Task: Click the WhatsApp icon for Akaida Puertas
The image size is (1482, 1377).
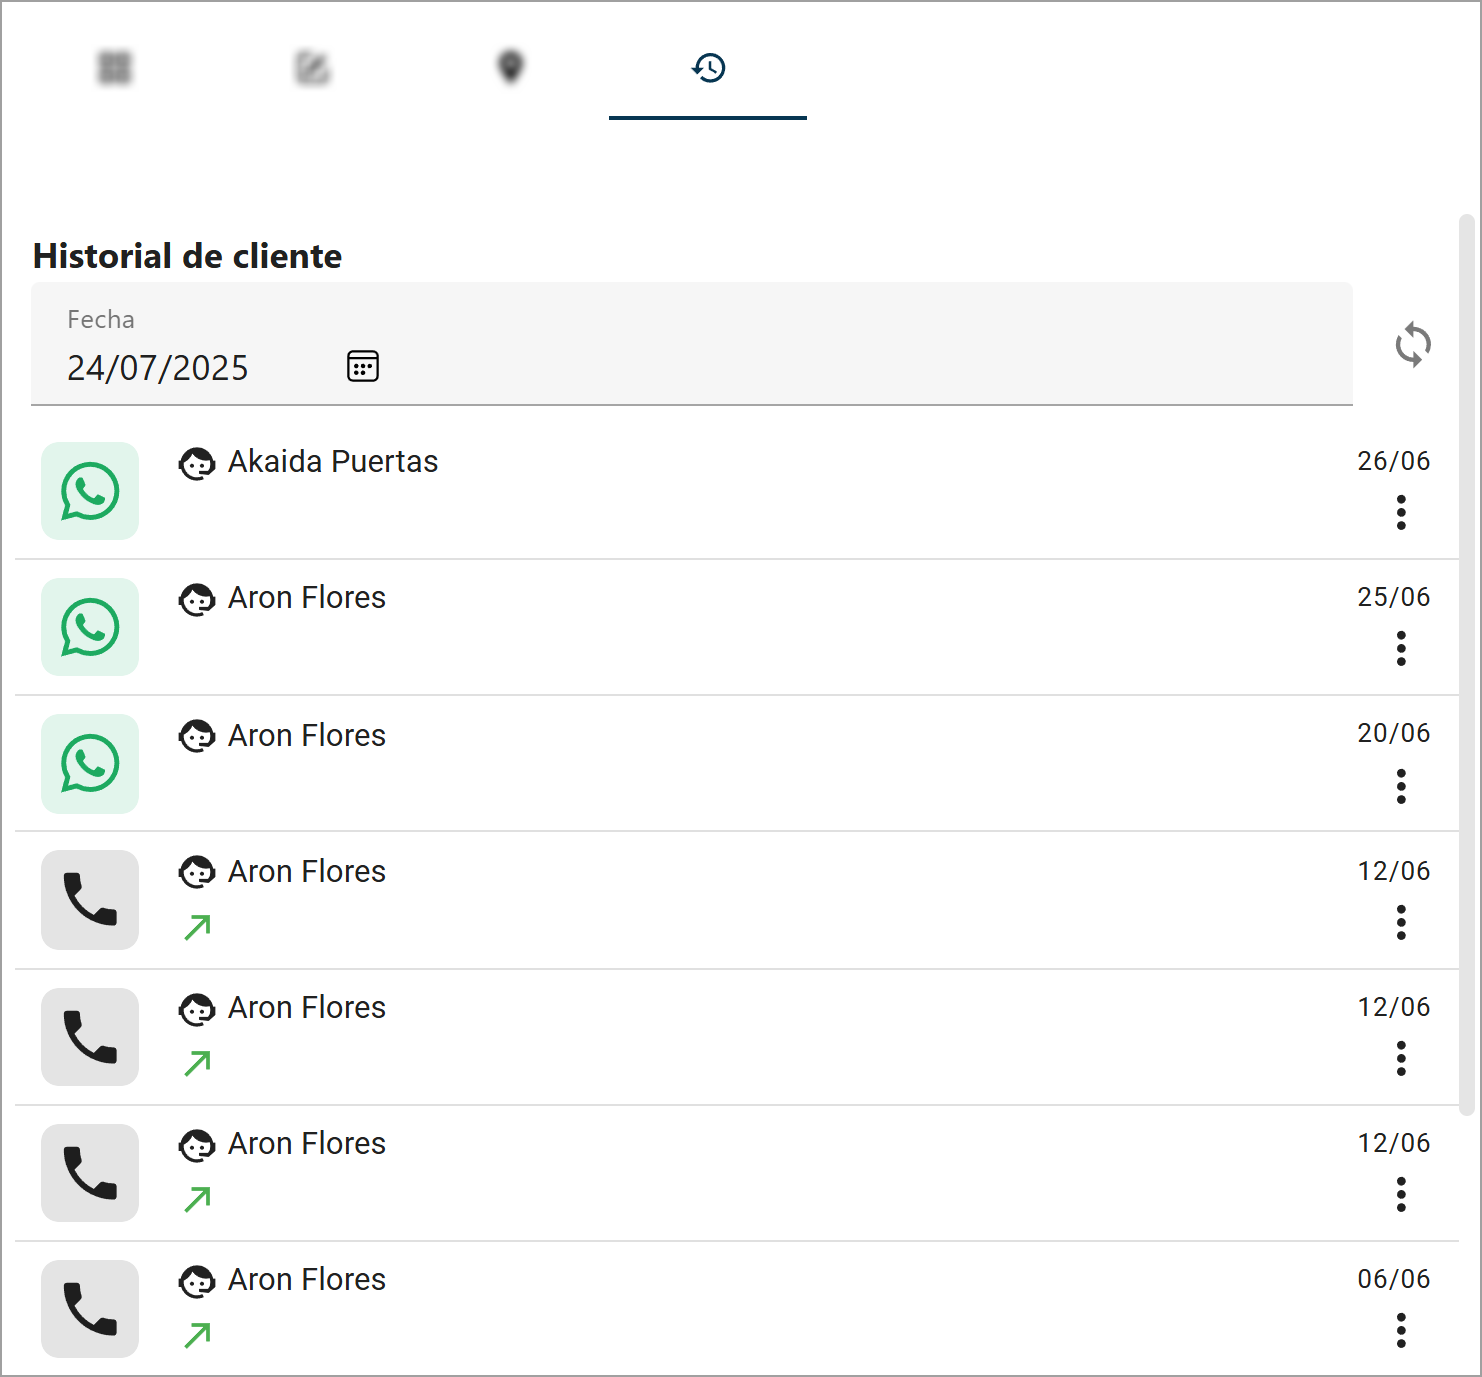Action: [x=89, y=491]
